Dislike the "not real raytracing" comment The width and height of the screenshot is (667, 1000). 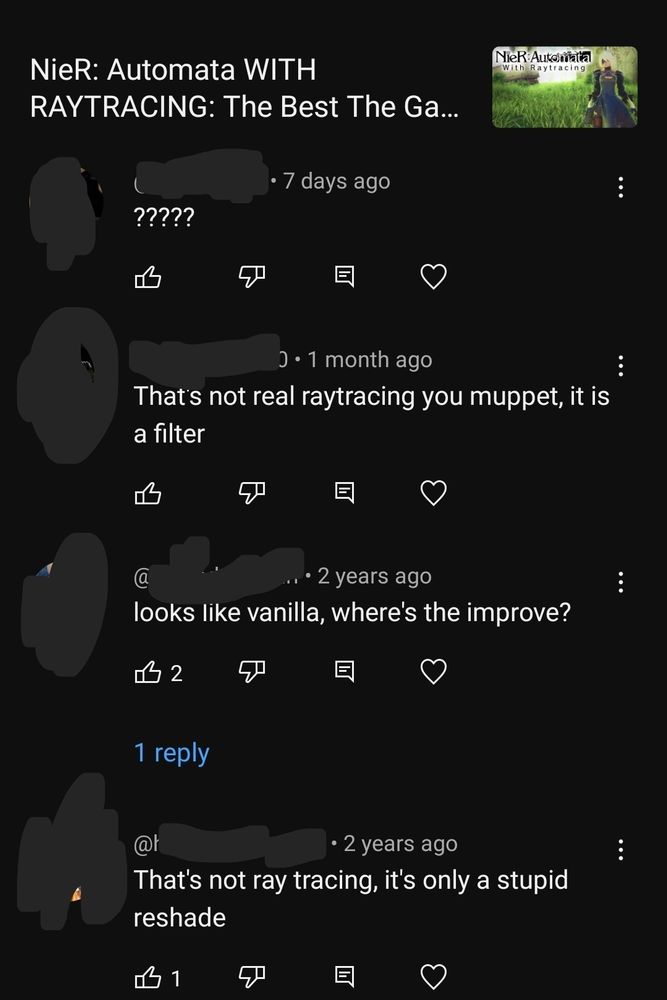251,493
